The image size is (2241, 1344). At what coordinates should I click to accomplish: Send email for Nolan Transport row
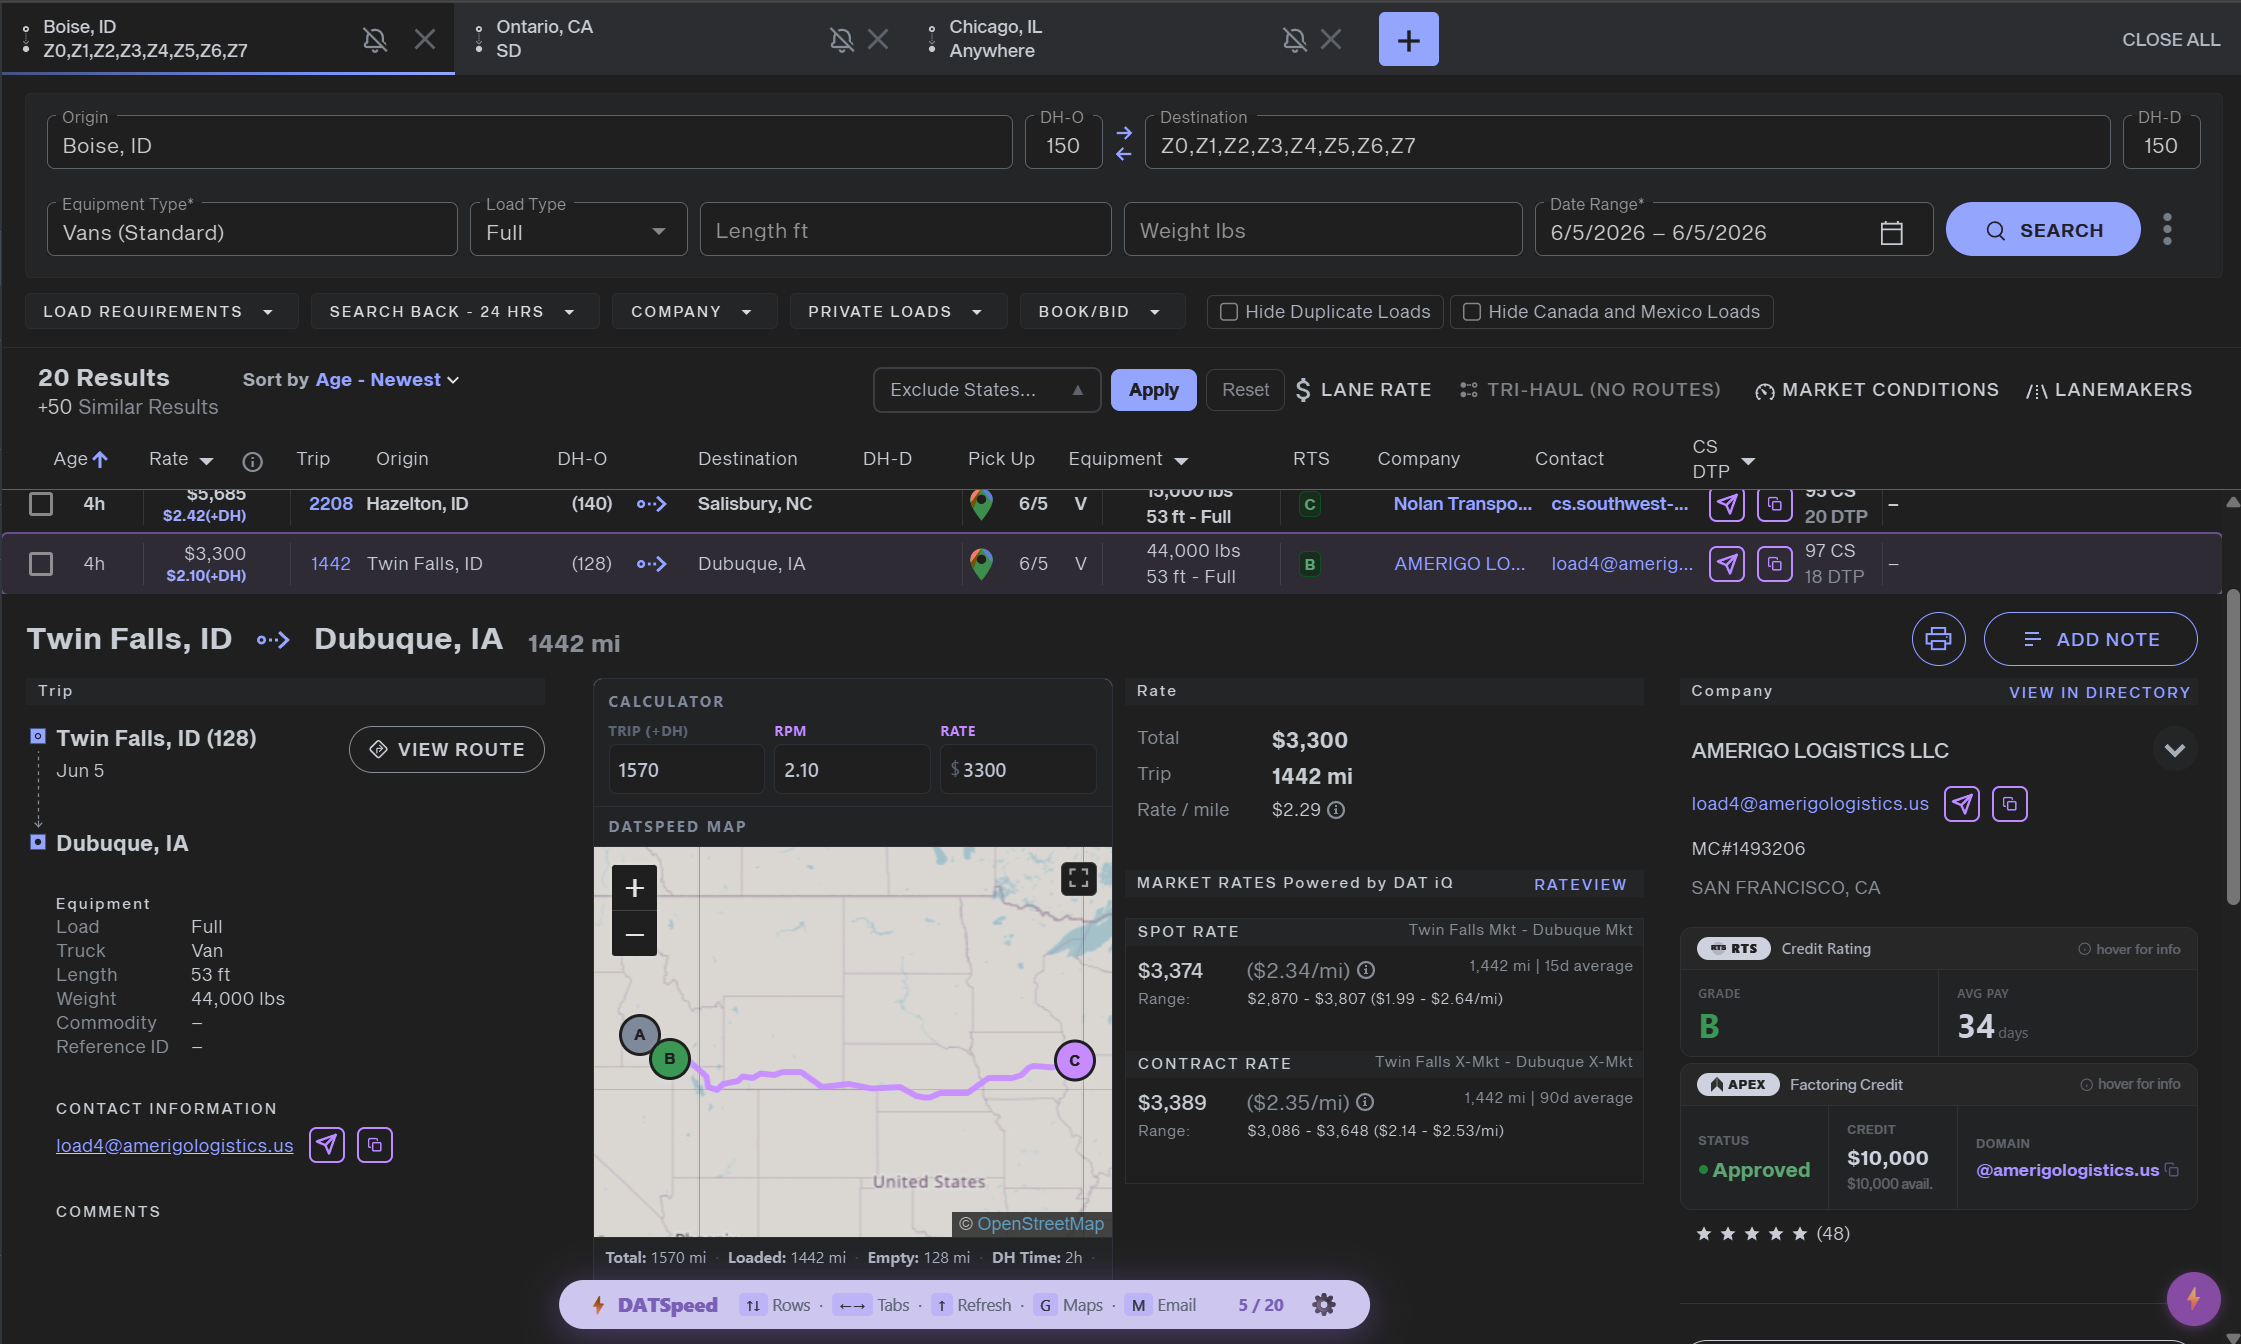(x=1727, y=504)
